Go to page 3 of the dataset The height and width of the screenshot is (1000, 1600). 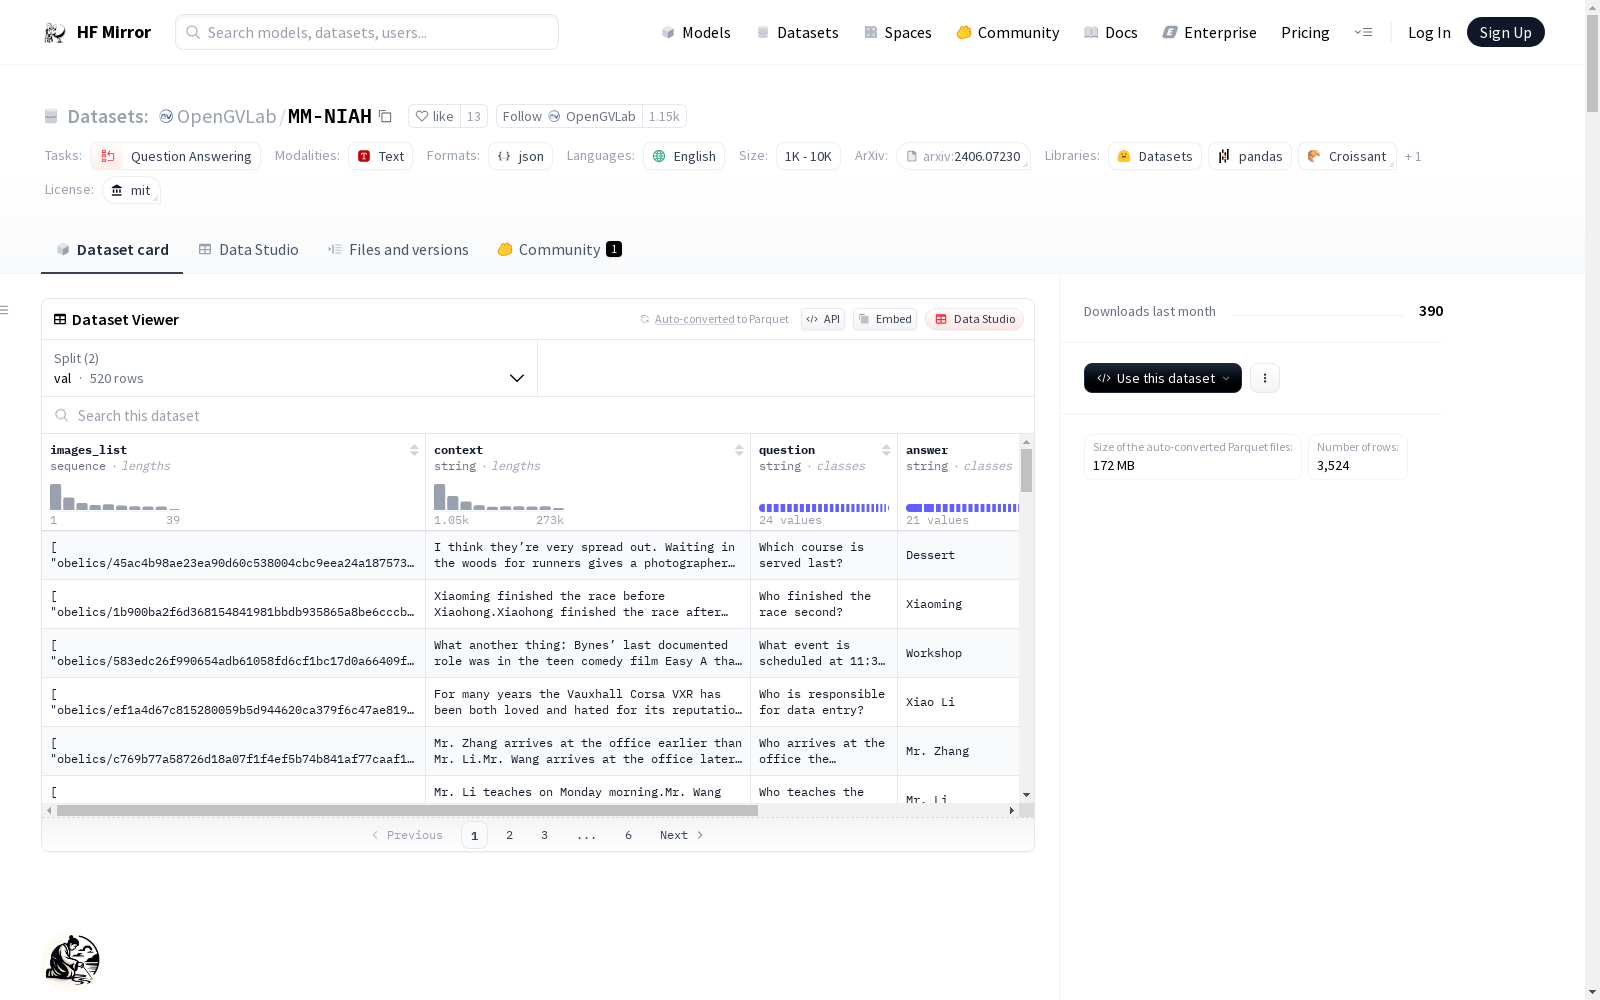pos(544,835)
